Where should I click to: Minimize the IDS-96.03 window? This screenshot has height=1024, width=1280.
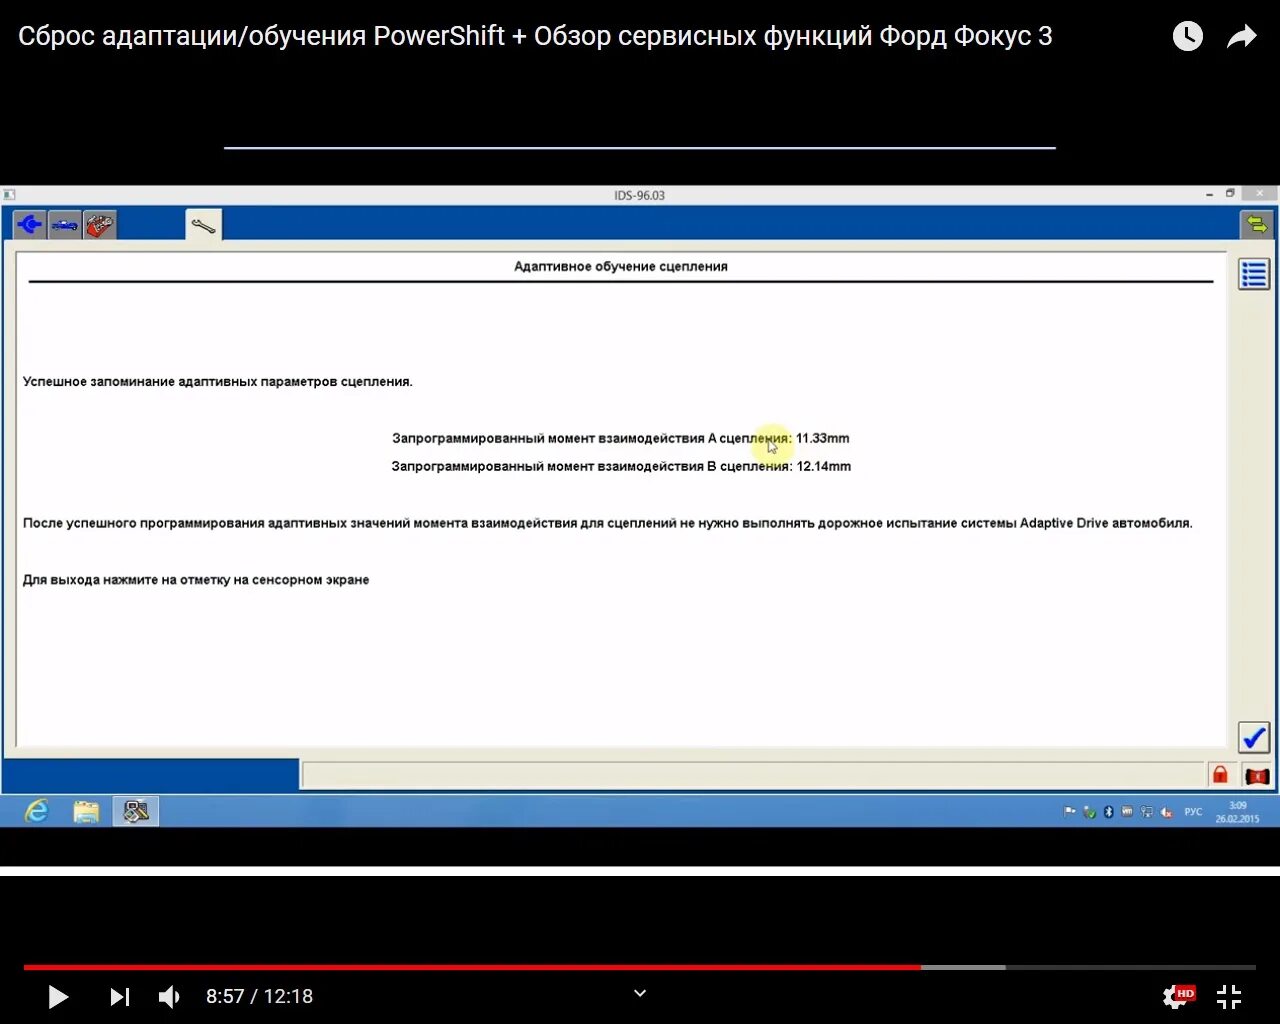(1210, 194)
